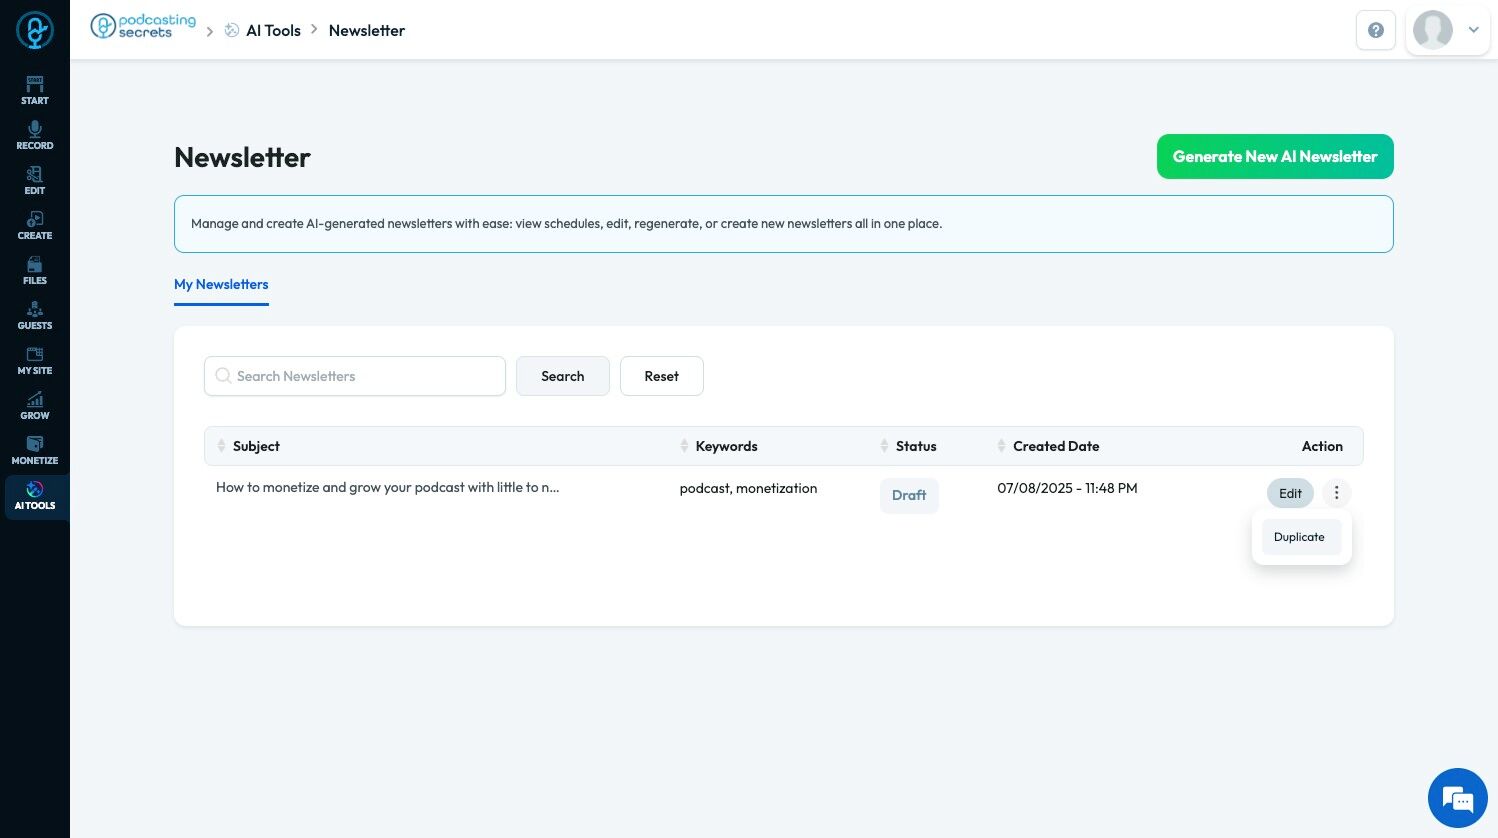Focus the Search Newsletters field

click(x=355, y=376)
